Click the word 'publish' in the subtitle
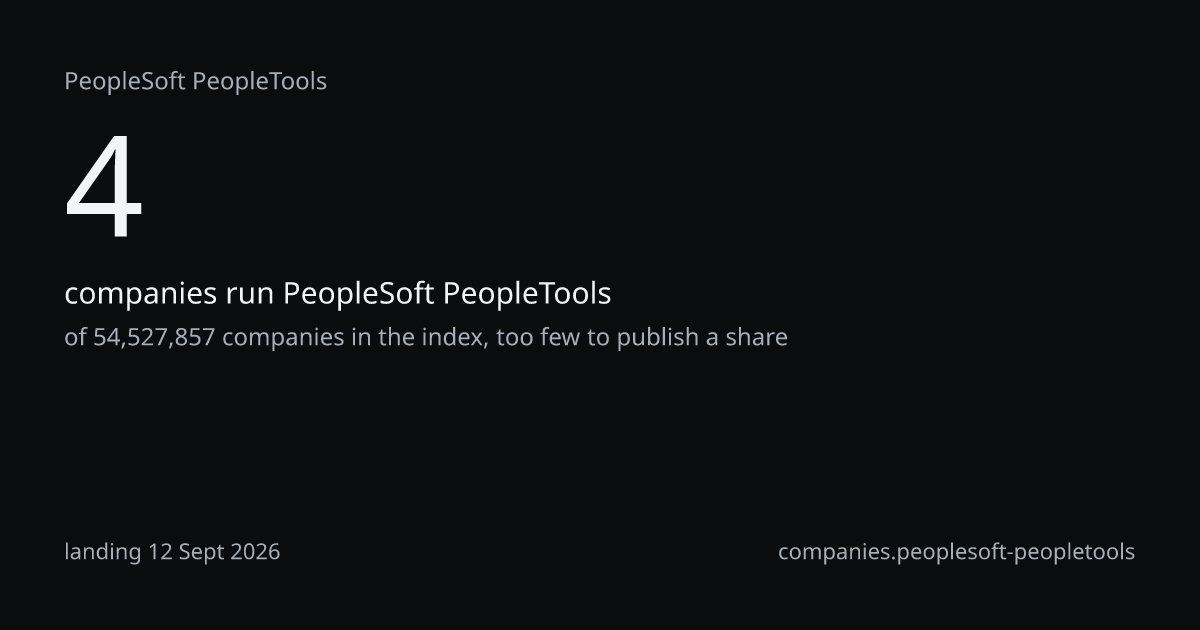 click(660, 337)
